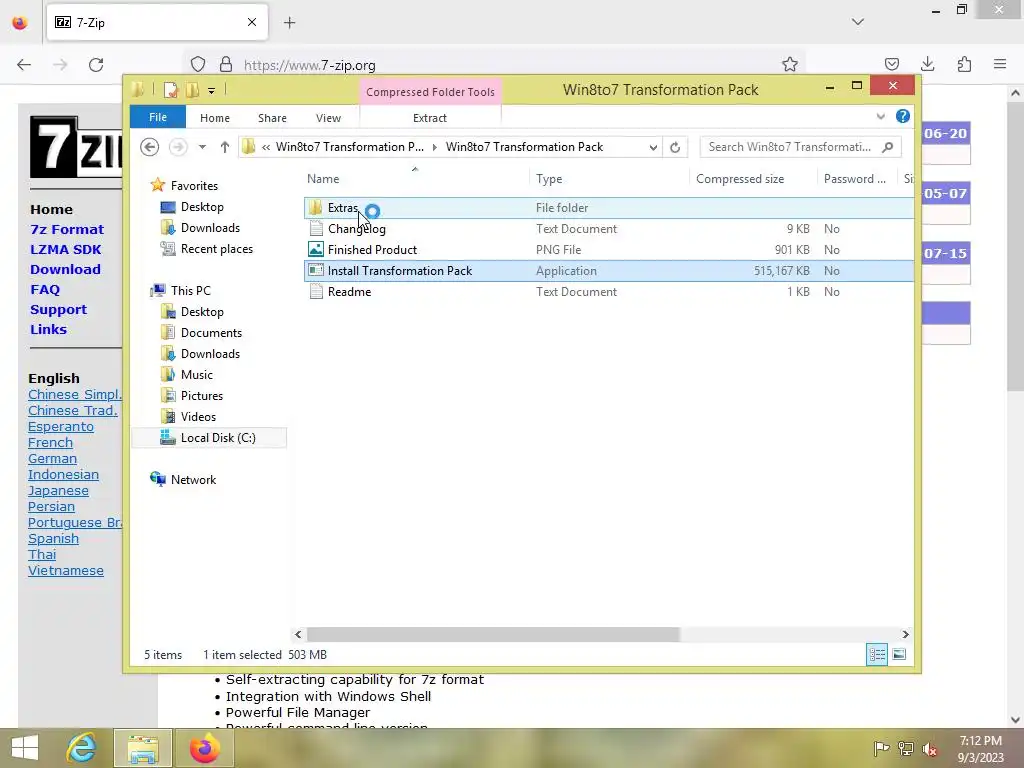Refresh the Explorer address bar location
Screen dimensions: 1024x768
[x=675, y=147]
